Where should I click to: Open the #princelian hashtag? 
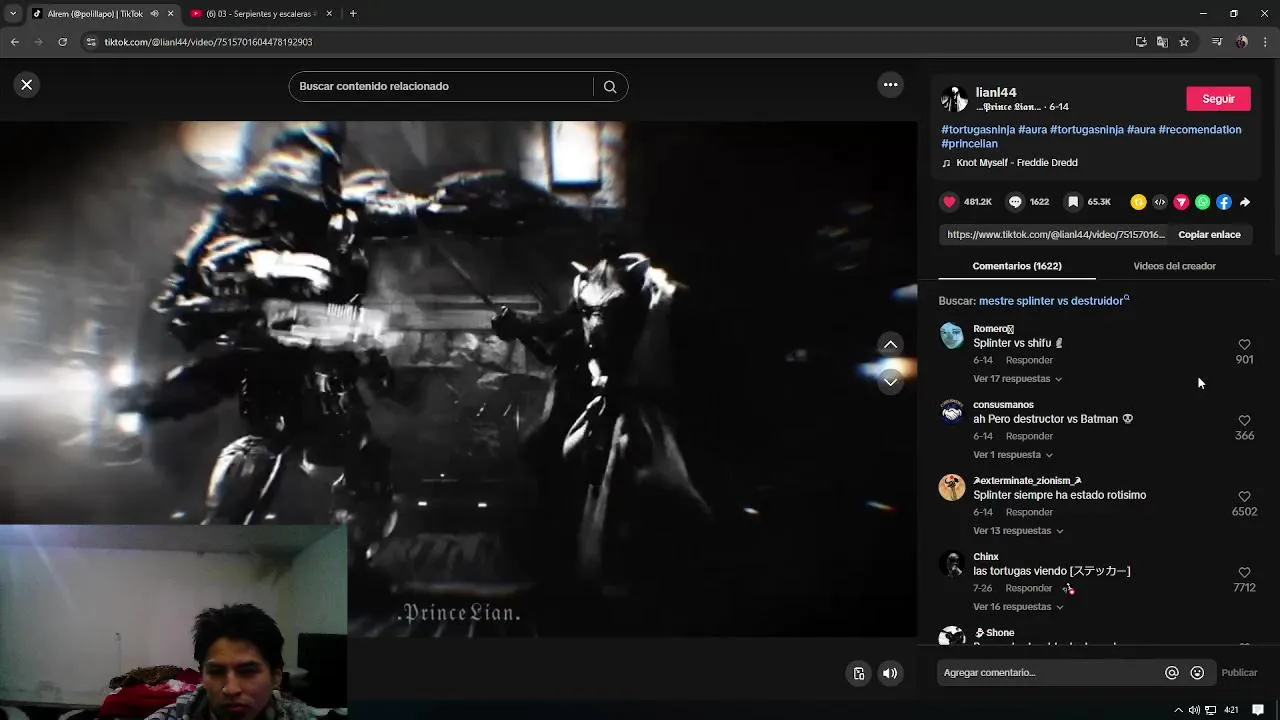pyautogui.click(x=969, y=144)
